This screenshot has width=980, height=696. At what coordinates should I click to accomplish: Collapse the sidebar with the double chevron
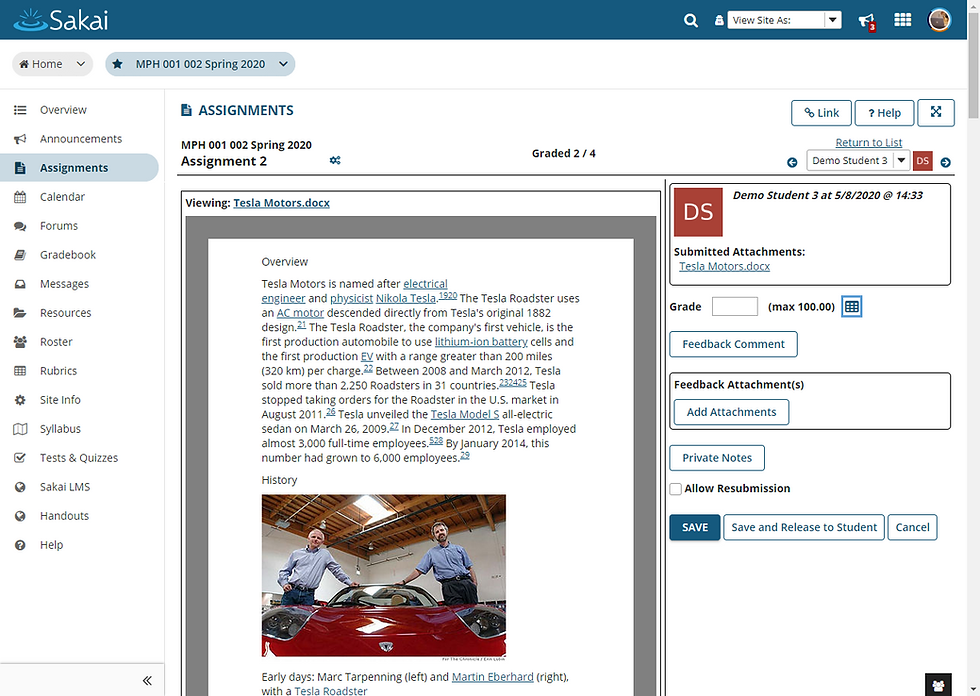click(x=147, y=680)
